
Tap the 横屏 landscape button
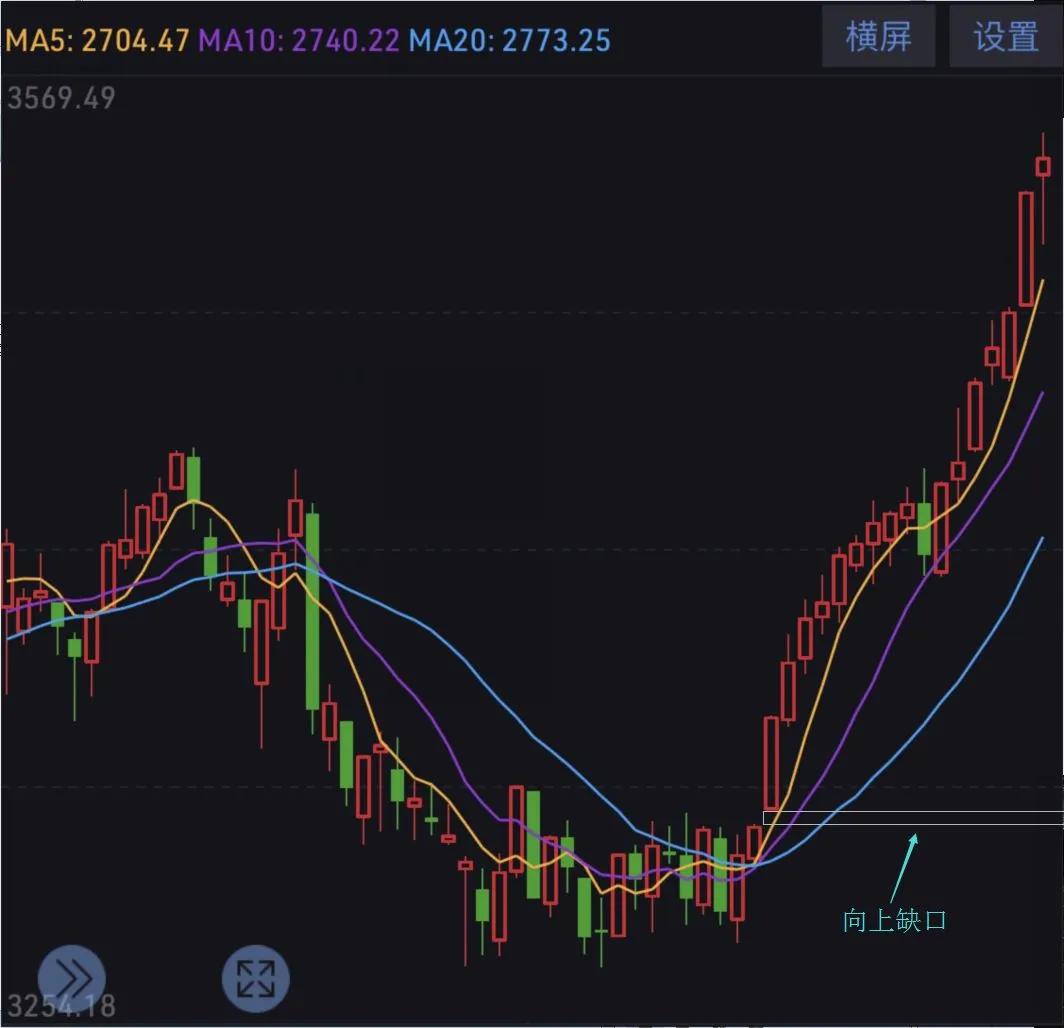(878, 37)
